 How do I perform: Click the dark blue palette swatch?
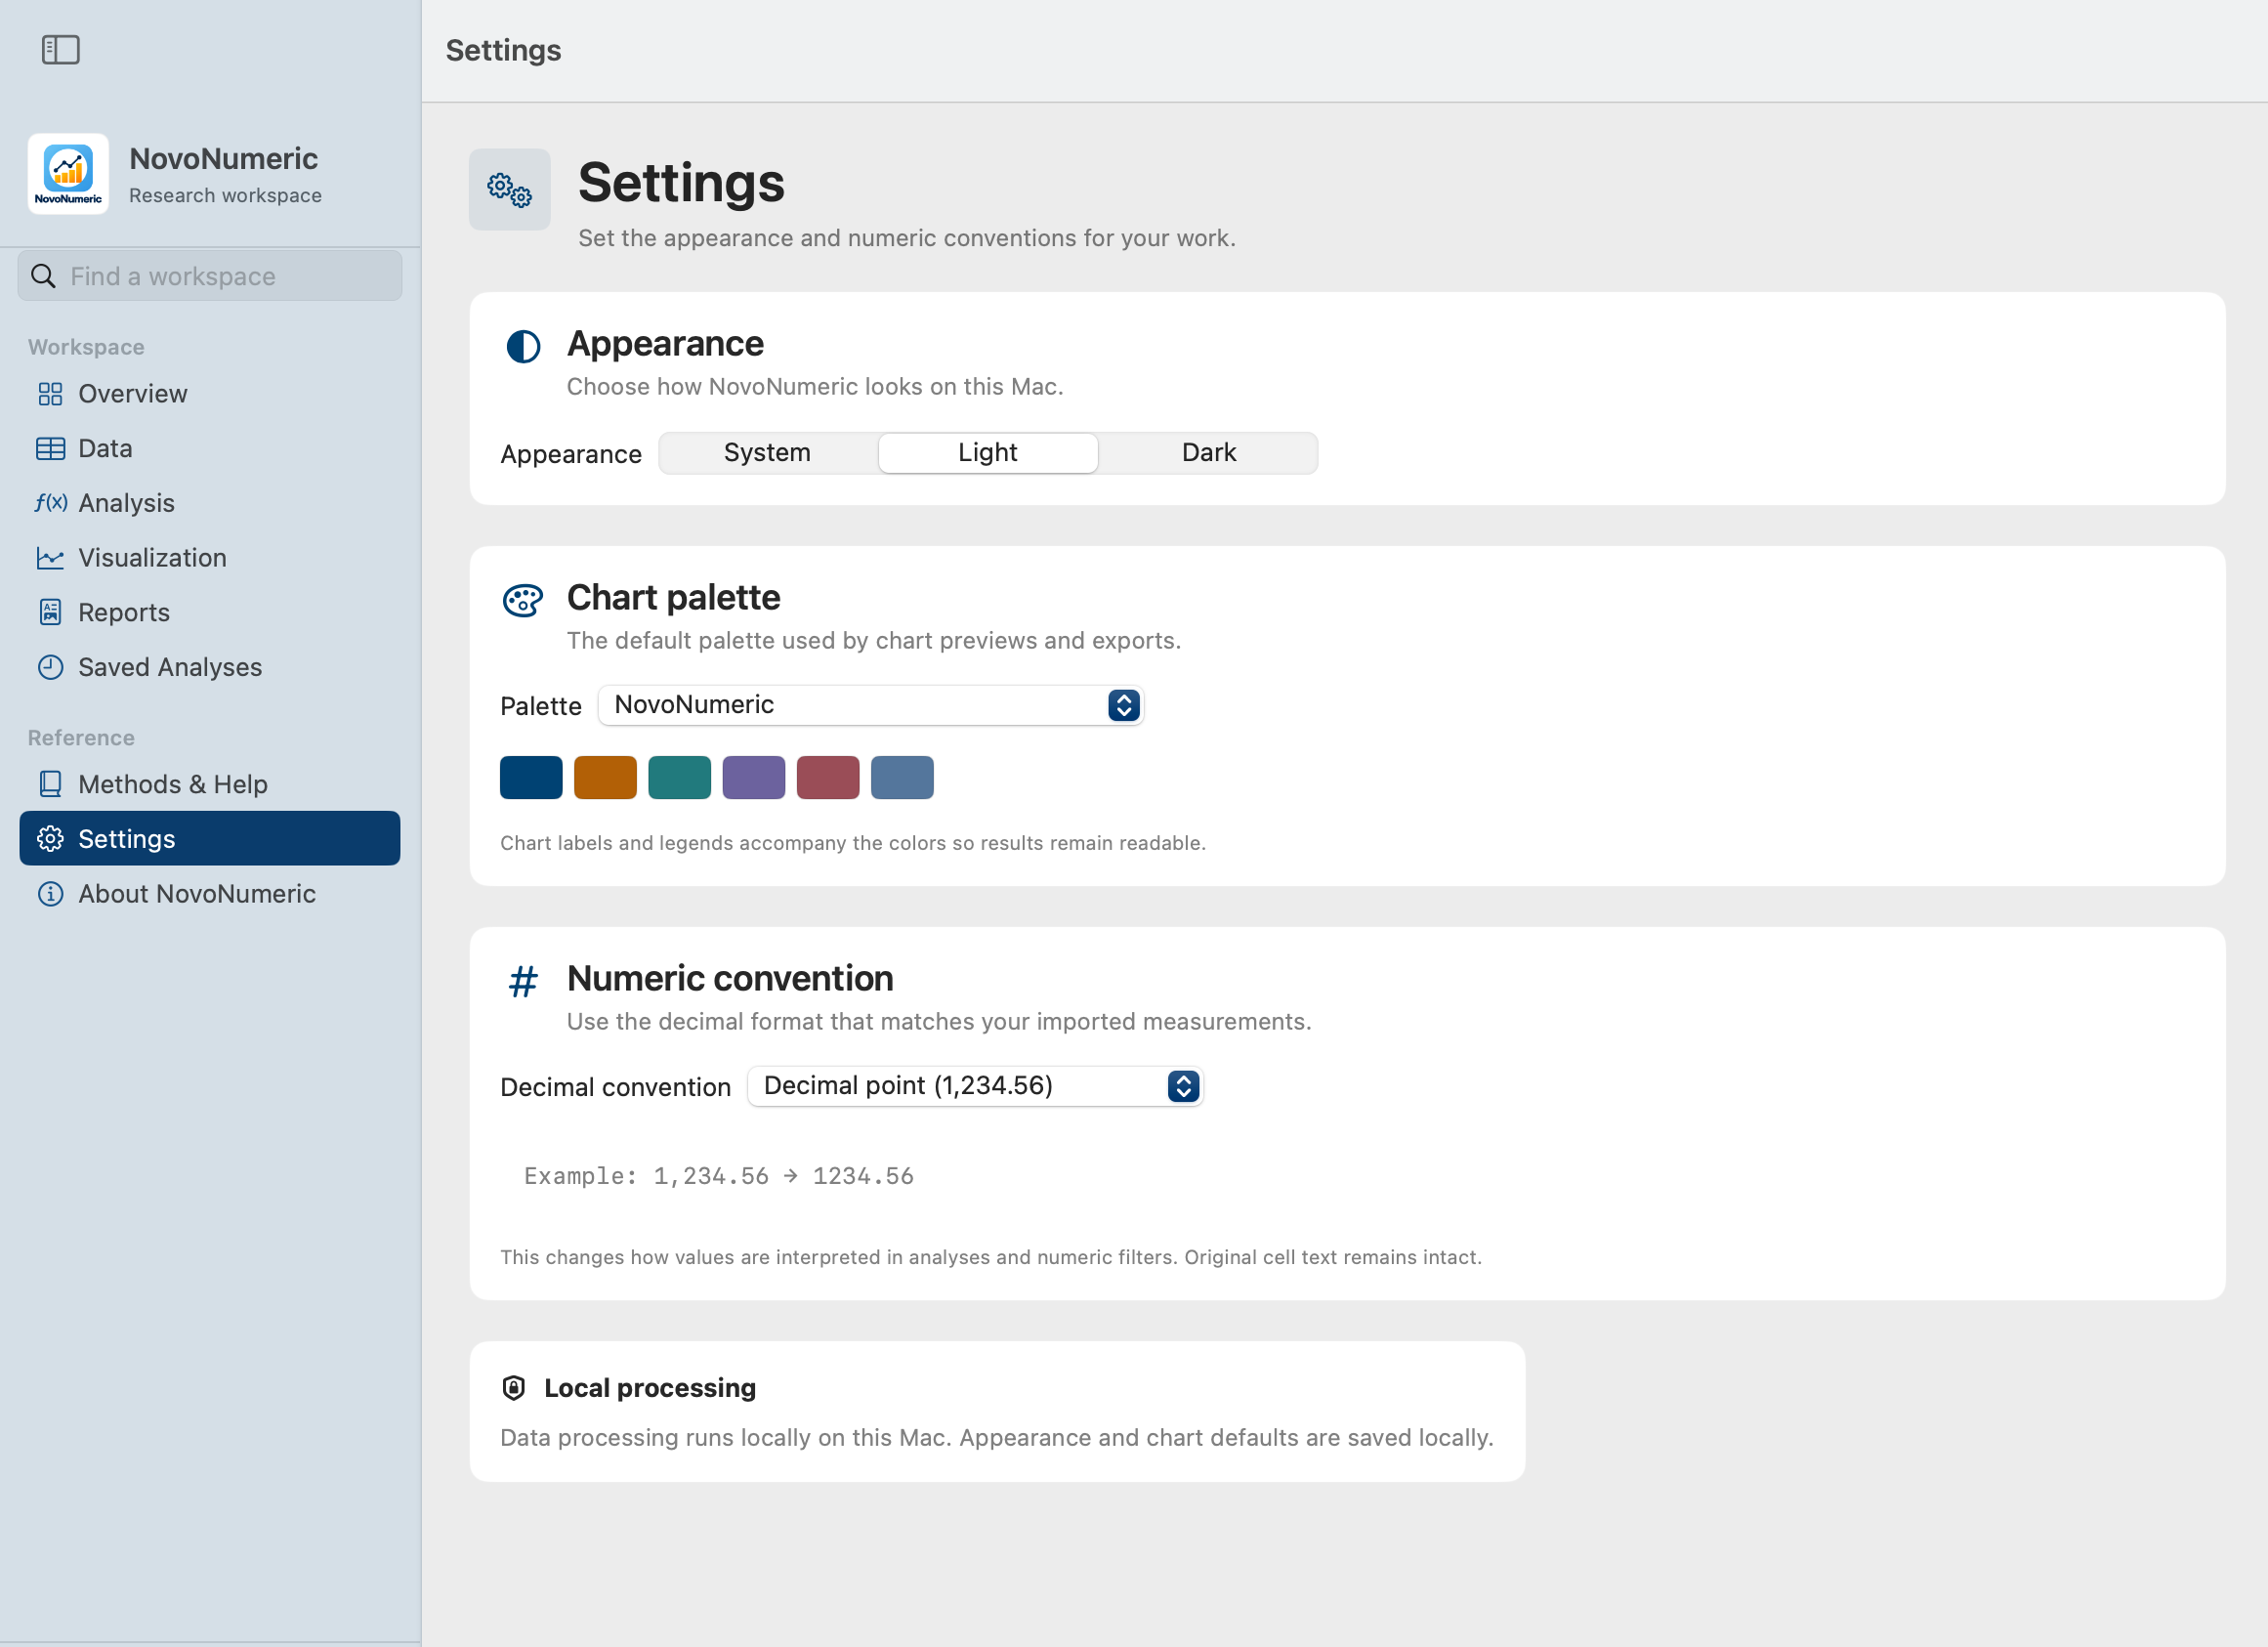531,778
